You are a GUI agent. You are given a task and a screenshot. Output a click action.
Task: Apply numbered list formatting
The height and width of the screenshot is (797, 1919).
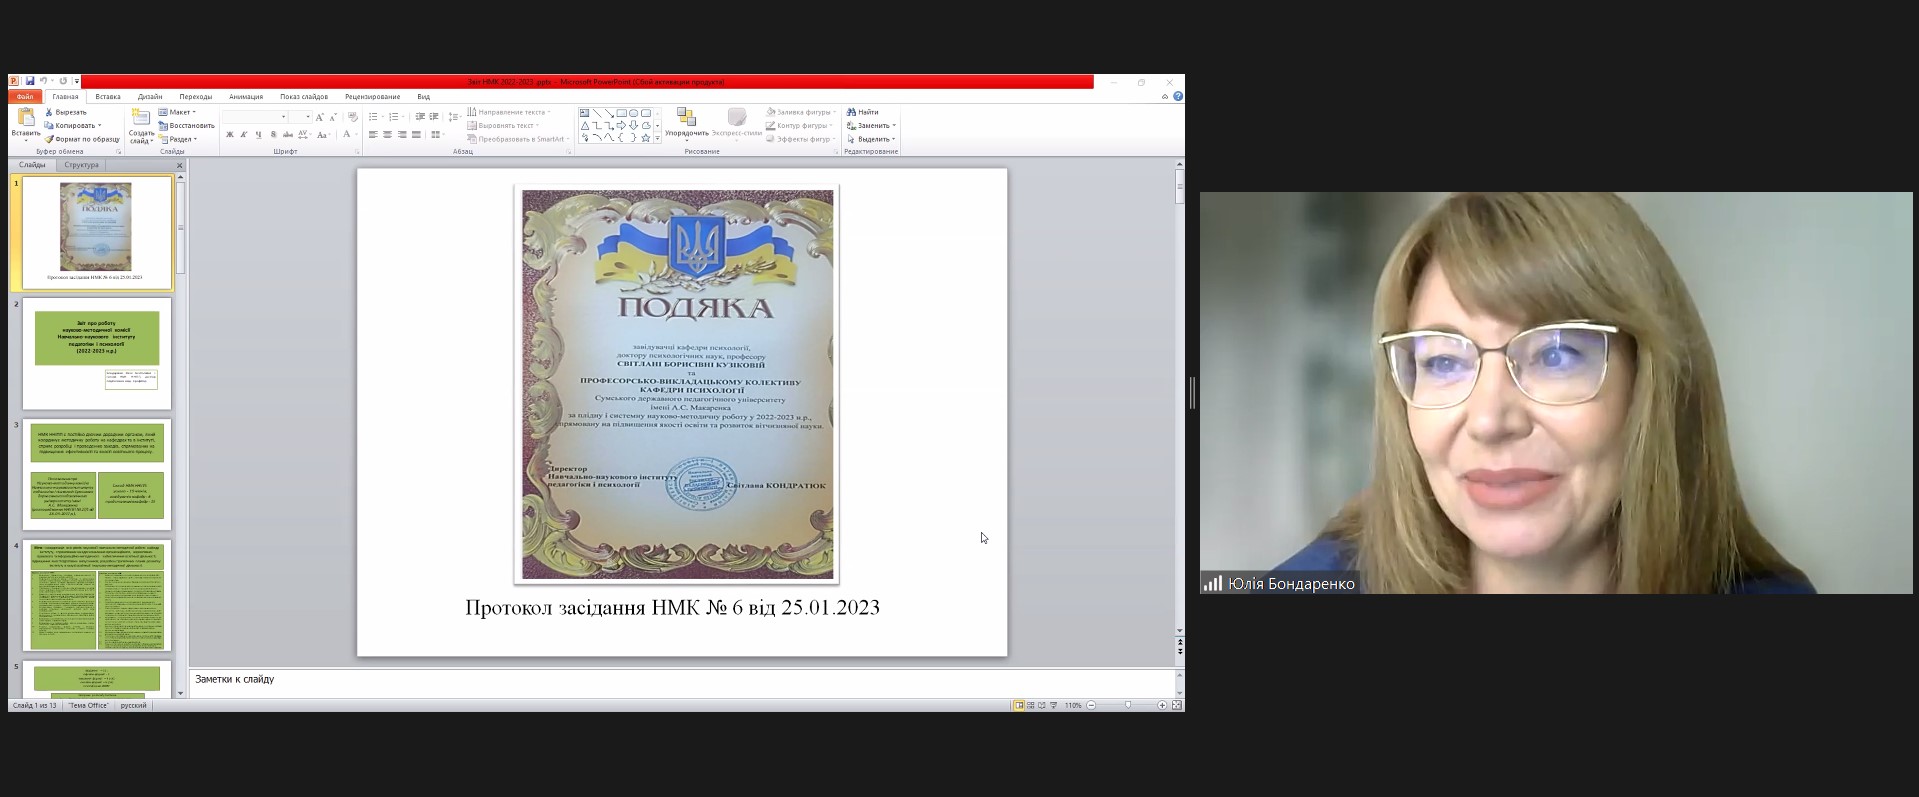click(x=395, y=117)
